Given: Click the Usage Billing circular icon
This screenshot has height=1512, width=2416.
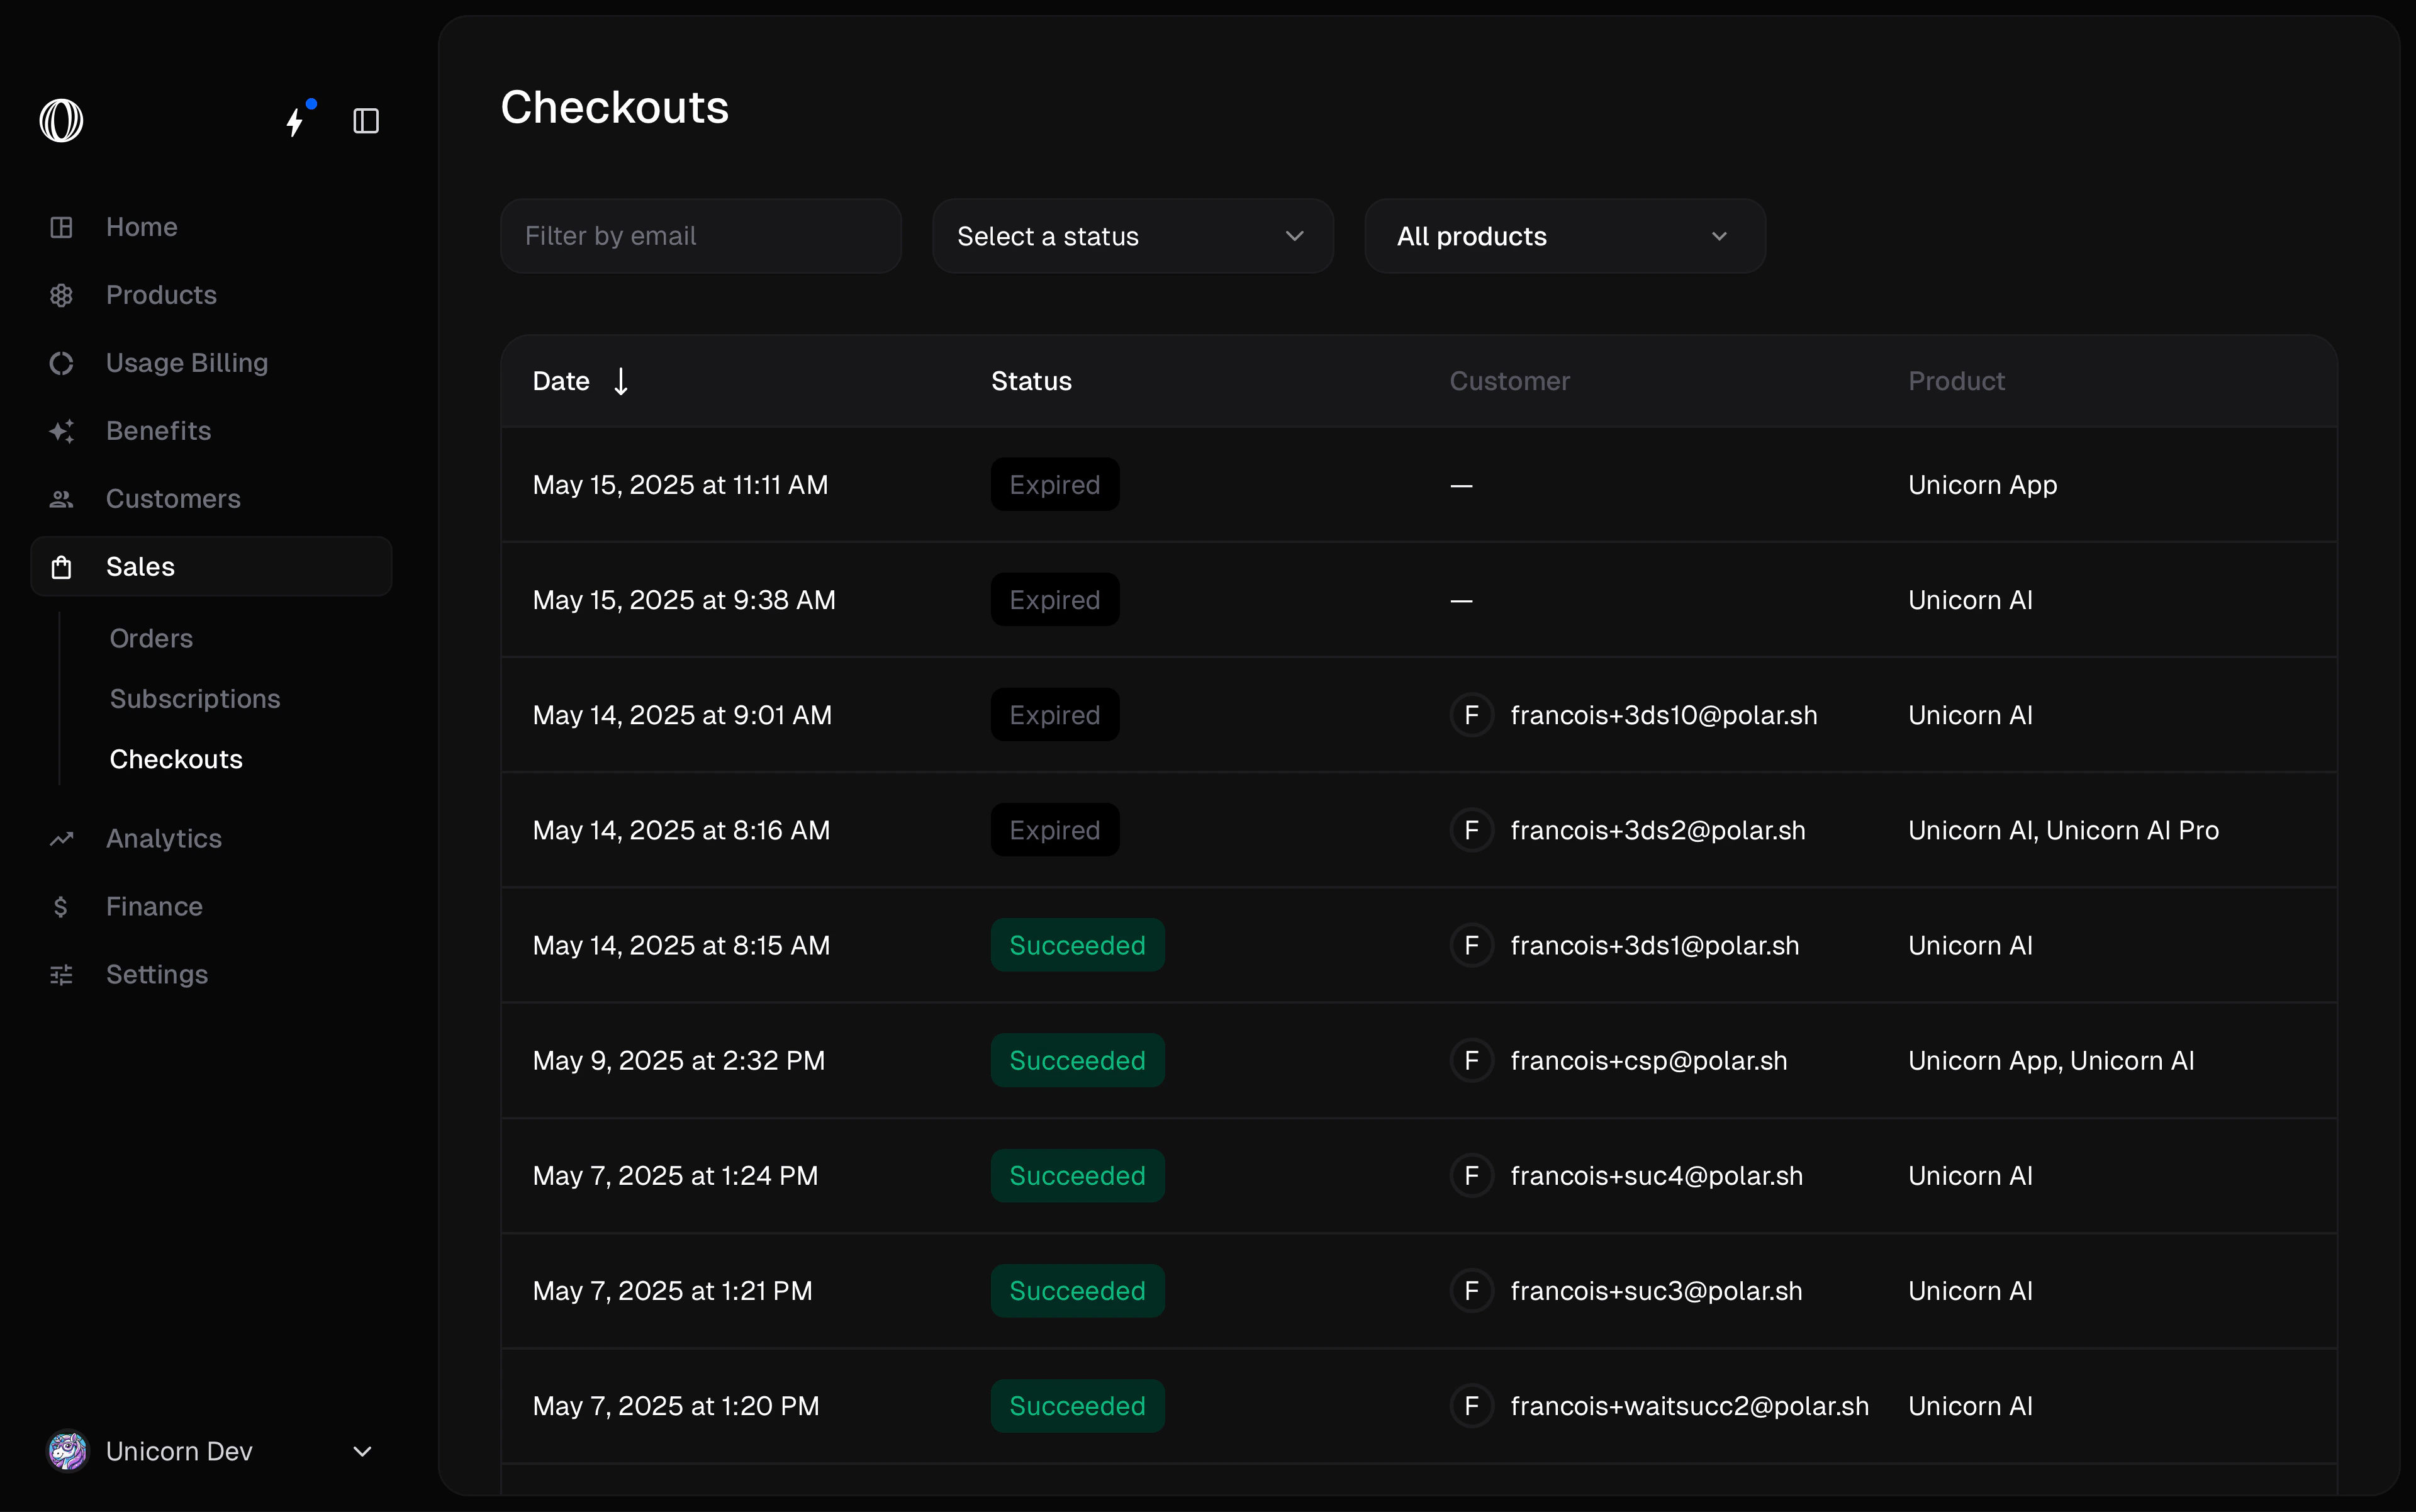Looking at the screenshot, I should coord(61,363).
